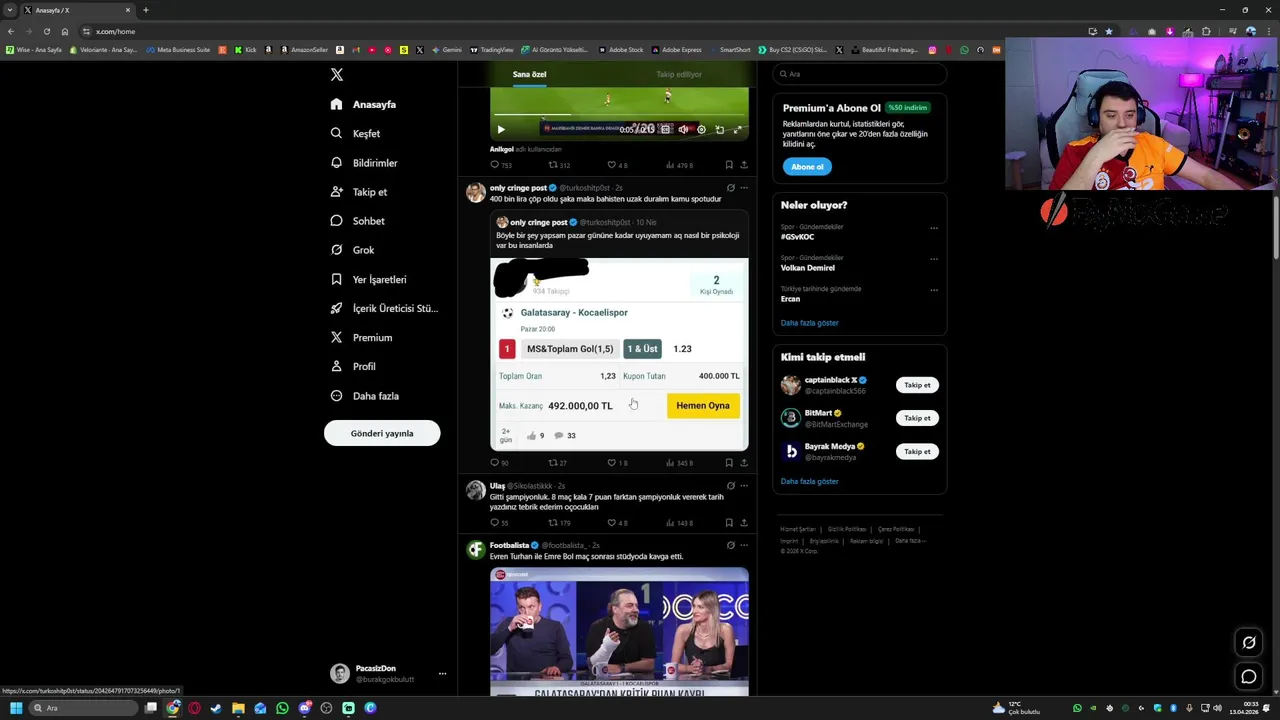Image resolution: width=1280 pixels, height=720 pixels.
Task: Click Daha fazla göster under trends
Action: coord(810,323)
